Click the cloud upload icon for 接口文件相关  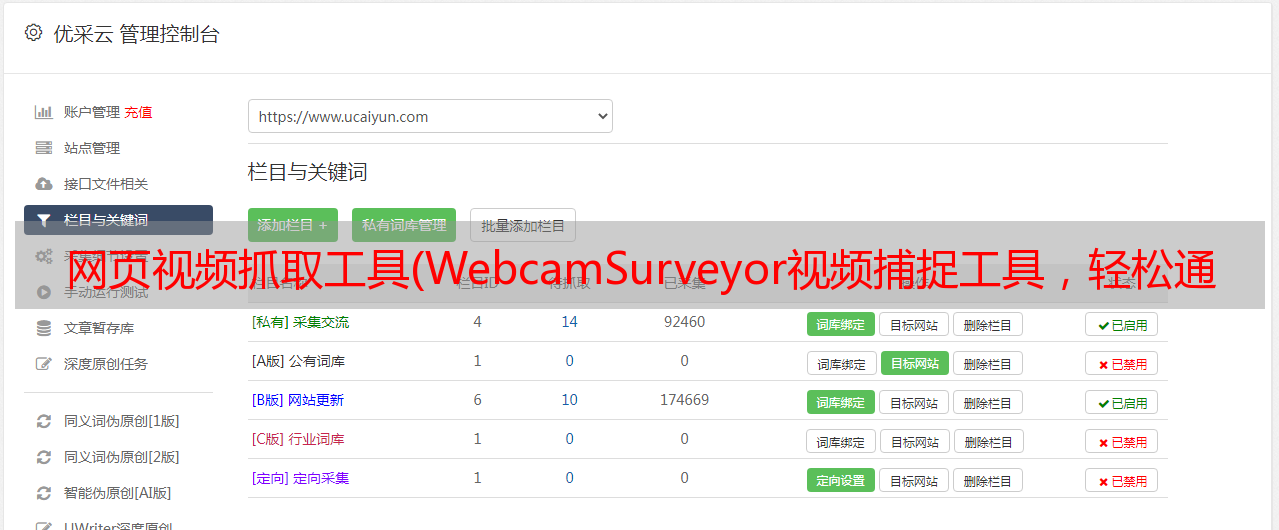[x=43, y=184]
